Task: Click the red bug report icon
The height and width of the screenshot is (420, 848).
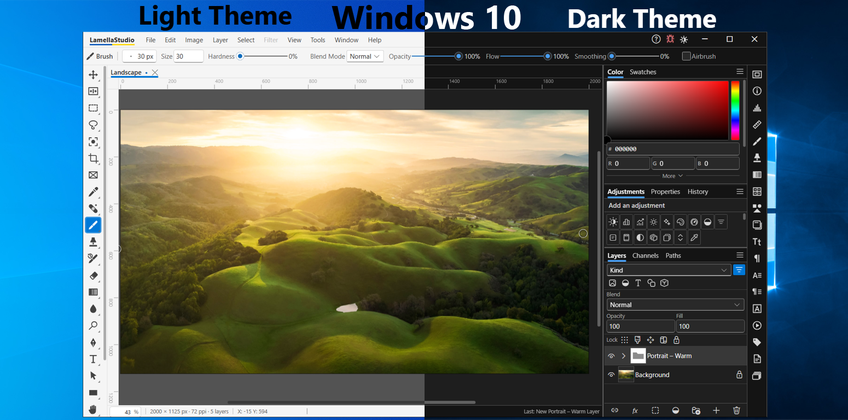Action: pyautogui.click(x=670, y=39)
